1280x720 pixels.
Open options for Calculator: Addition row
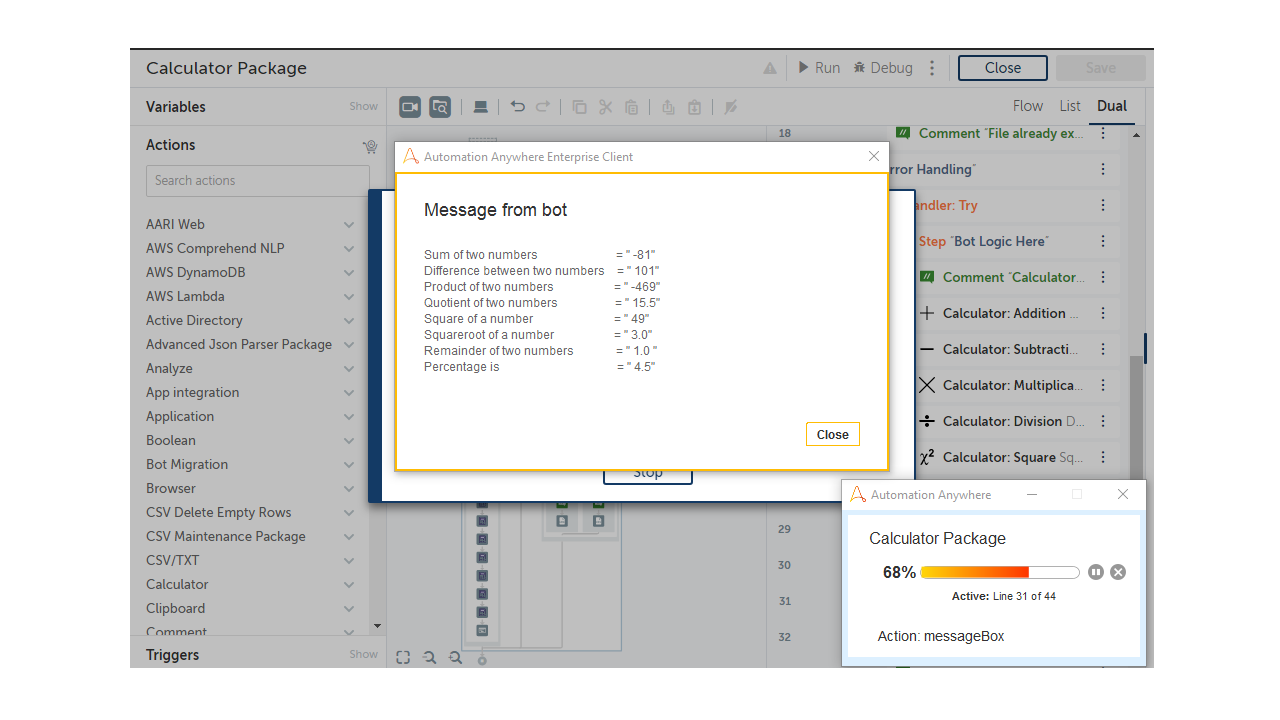coord(1103,313)
